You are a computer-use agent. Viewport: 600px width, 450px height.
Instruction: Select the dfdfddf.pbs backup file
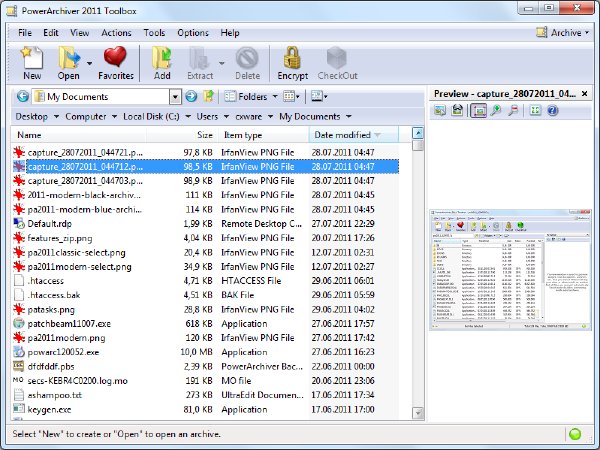coord(205,367)
